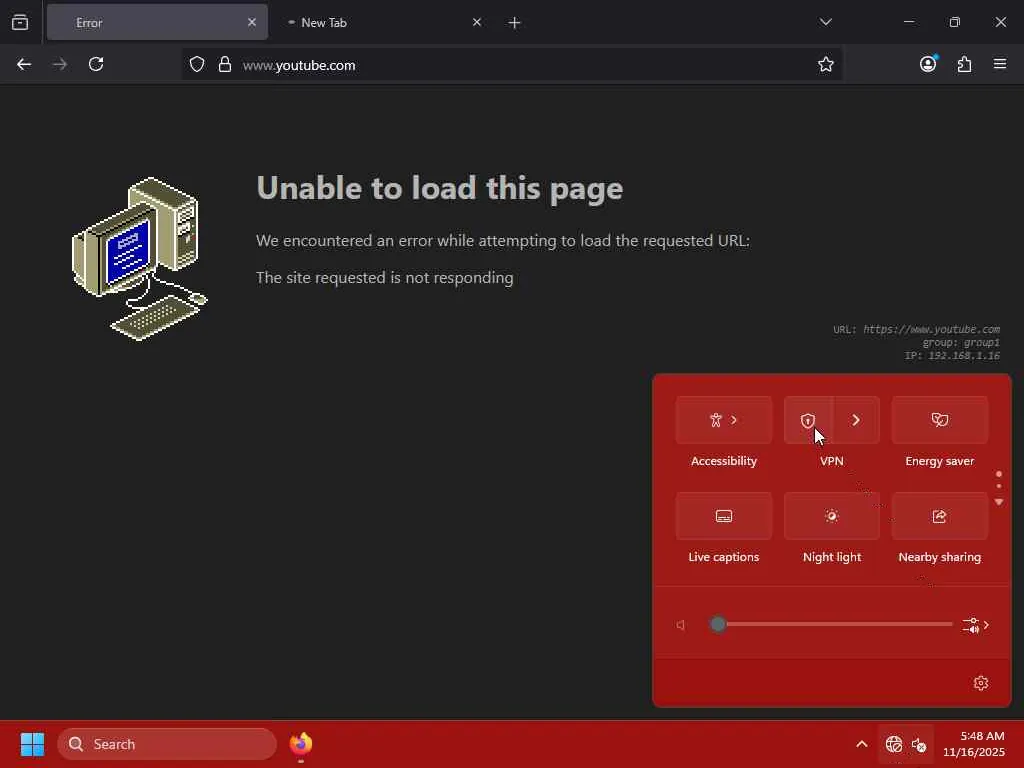Click the IP: 192.168.1.16 text

[x=952, y=355]
